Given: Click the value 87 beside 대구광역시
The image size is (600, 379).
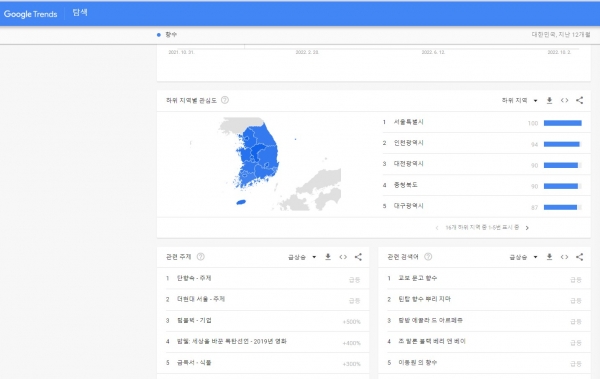Looking at the screenshot, I should (x=535, y=207).
